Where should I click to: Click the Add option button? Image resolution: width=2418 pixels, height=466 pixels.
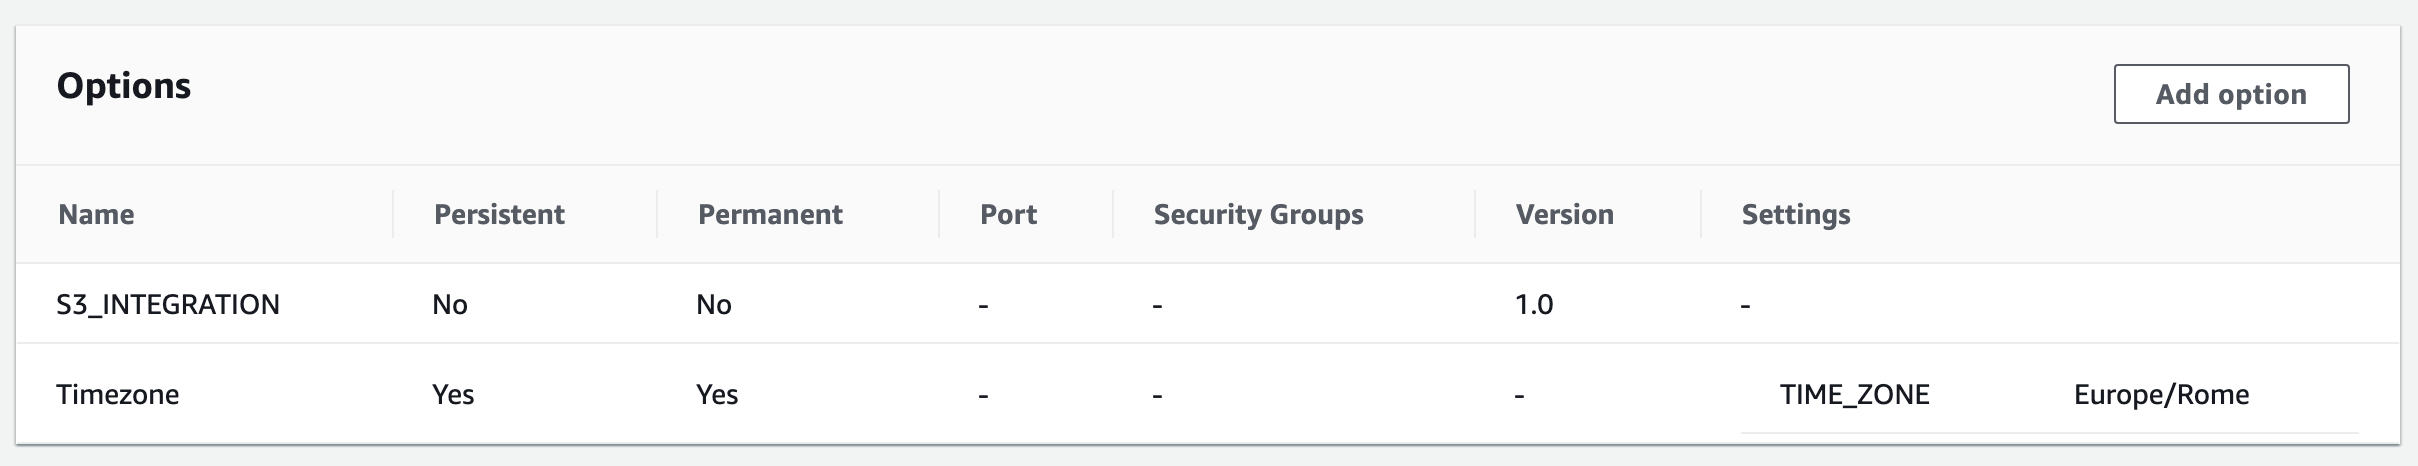tap(2230, 94)
